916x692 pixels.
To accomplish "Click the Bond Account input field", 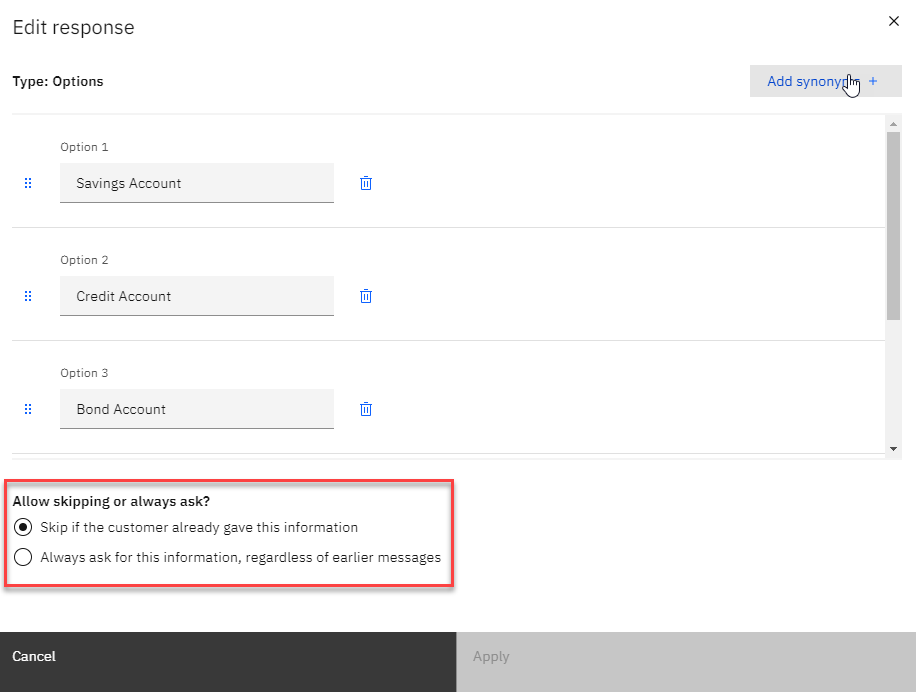I will 197,409.
